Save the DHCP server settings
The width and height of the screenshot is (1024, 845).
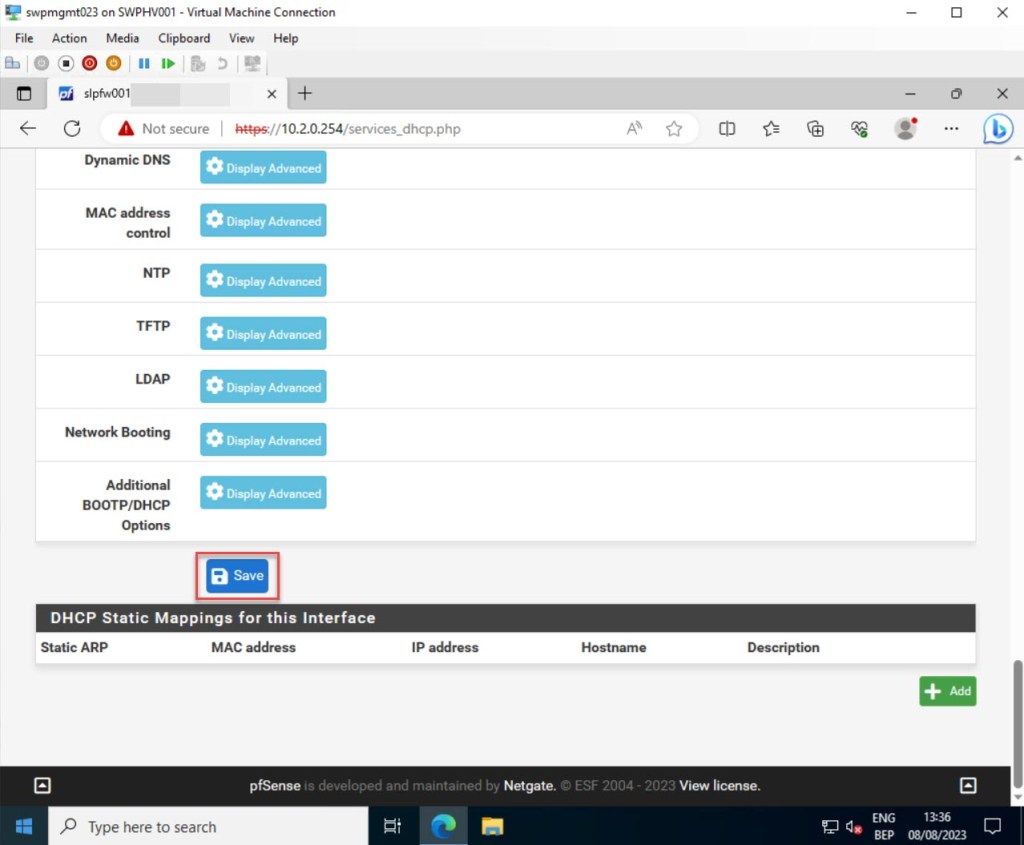coord(238,576)
